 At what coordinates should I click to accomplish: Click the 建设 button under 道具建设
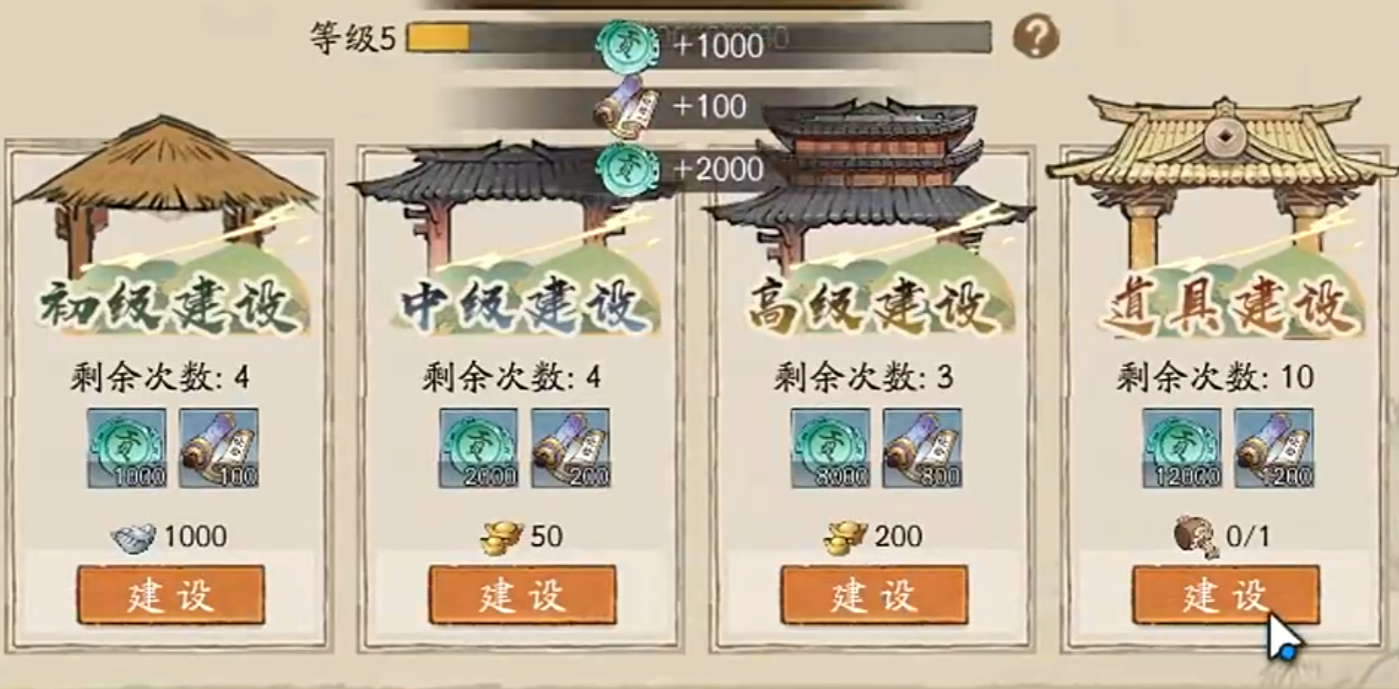tap(1226, 595)
